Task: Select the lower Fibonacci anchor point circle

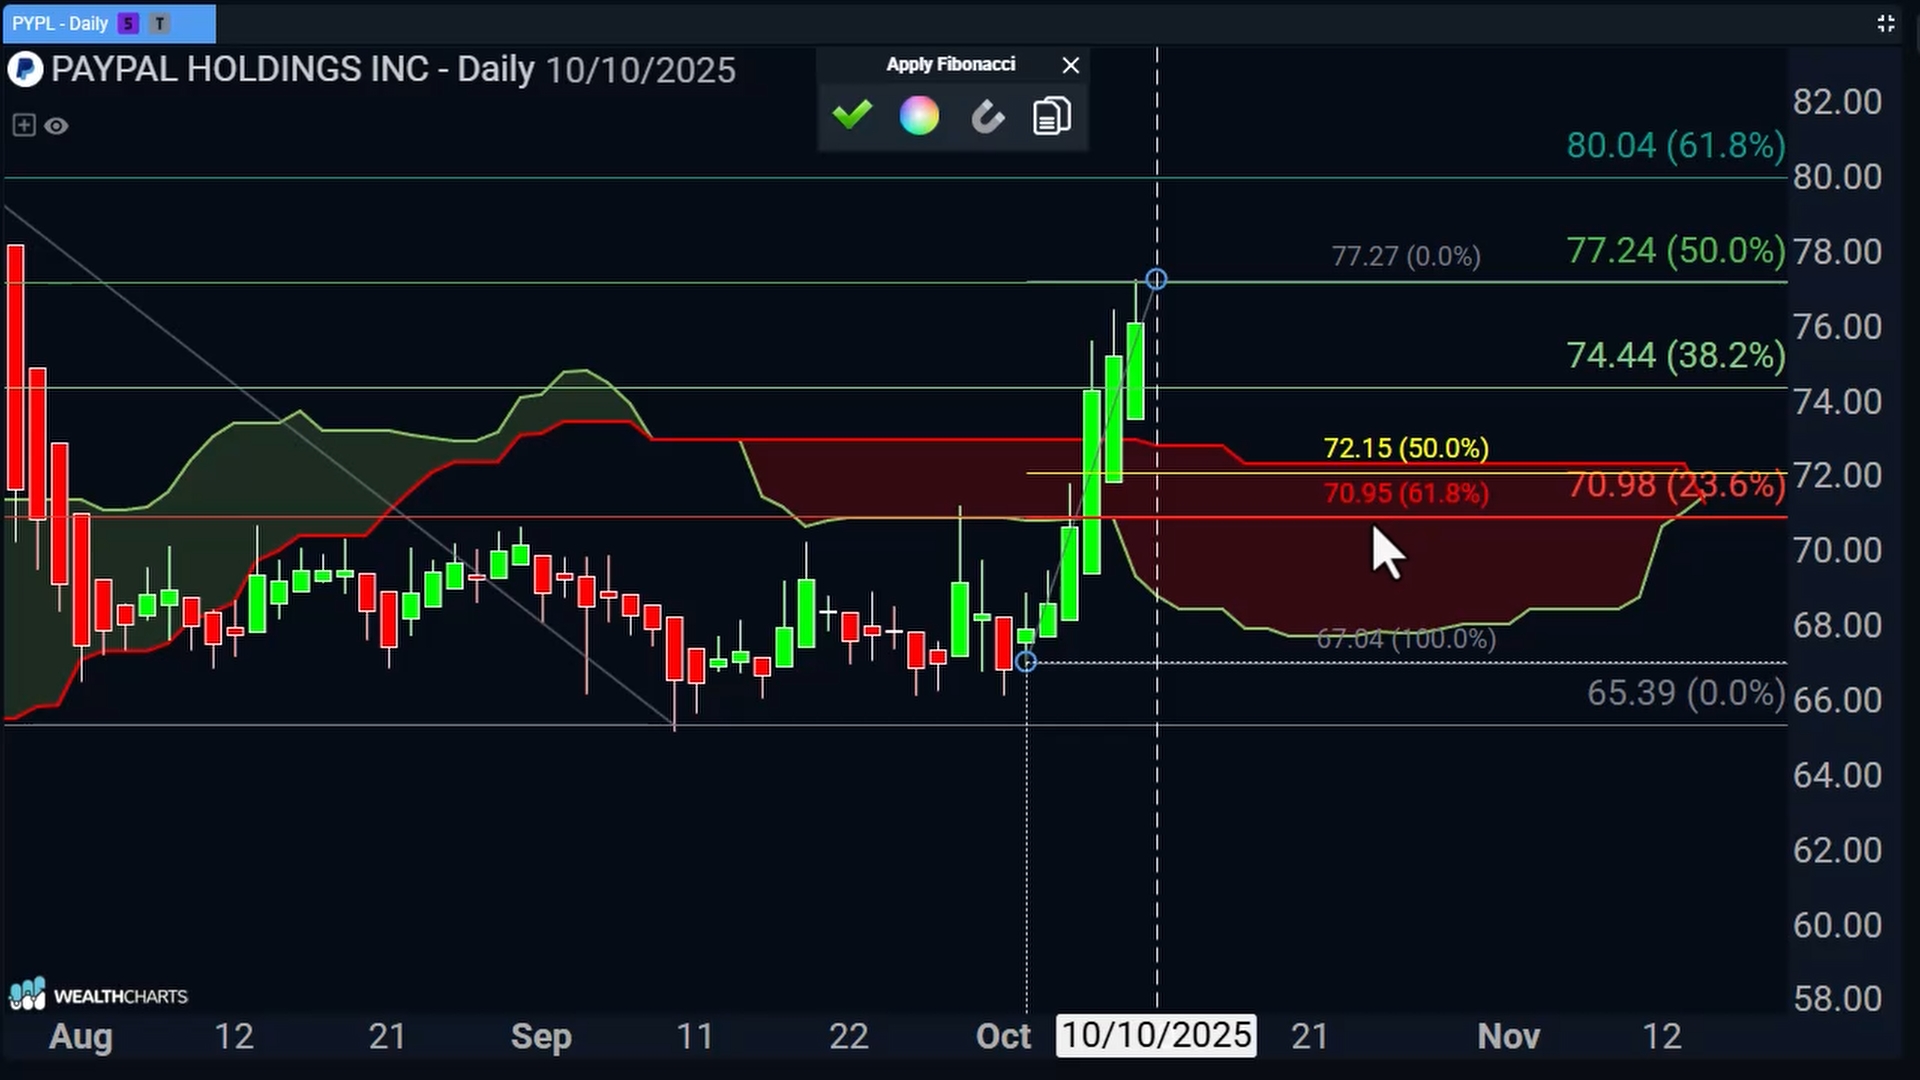Action: pyautogui.click(x=1026, y=662)
